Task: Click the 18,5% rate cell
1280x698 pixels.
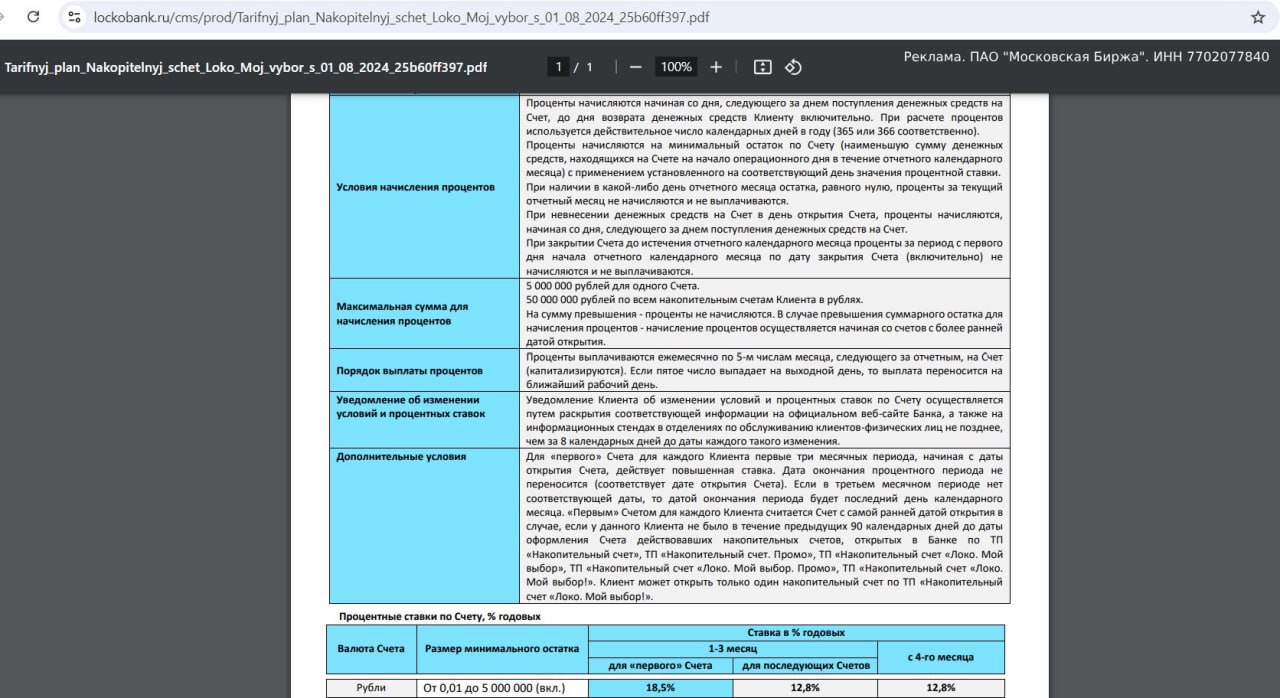Action: [660, 687]
